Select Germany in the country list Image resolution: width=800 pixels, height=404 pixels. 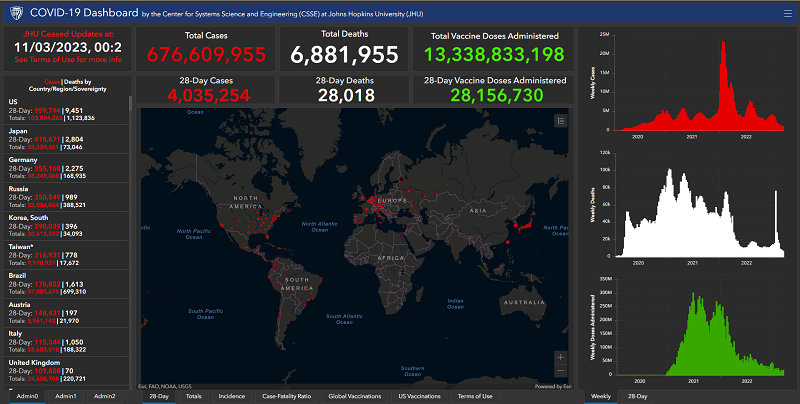tap(66, 168)
